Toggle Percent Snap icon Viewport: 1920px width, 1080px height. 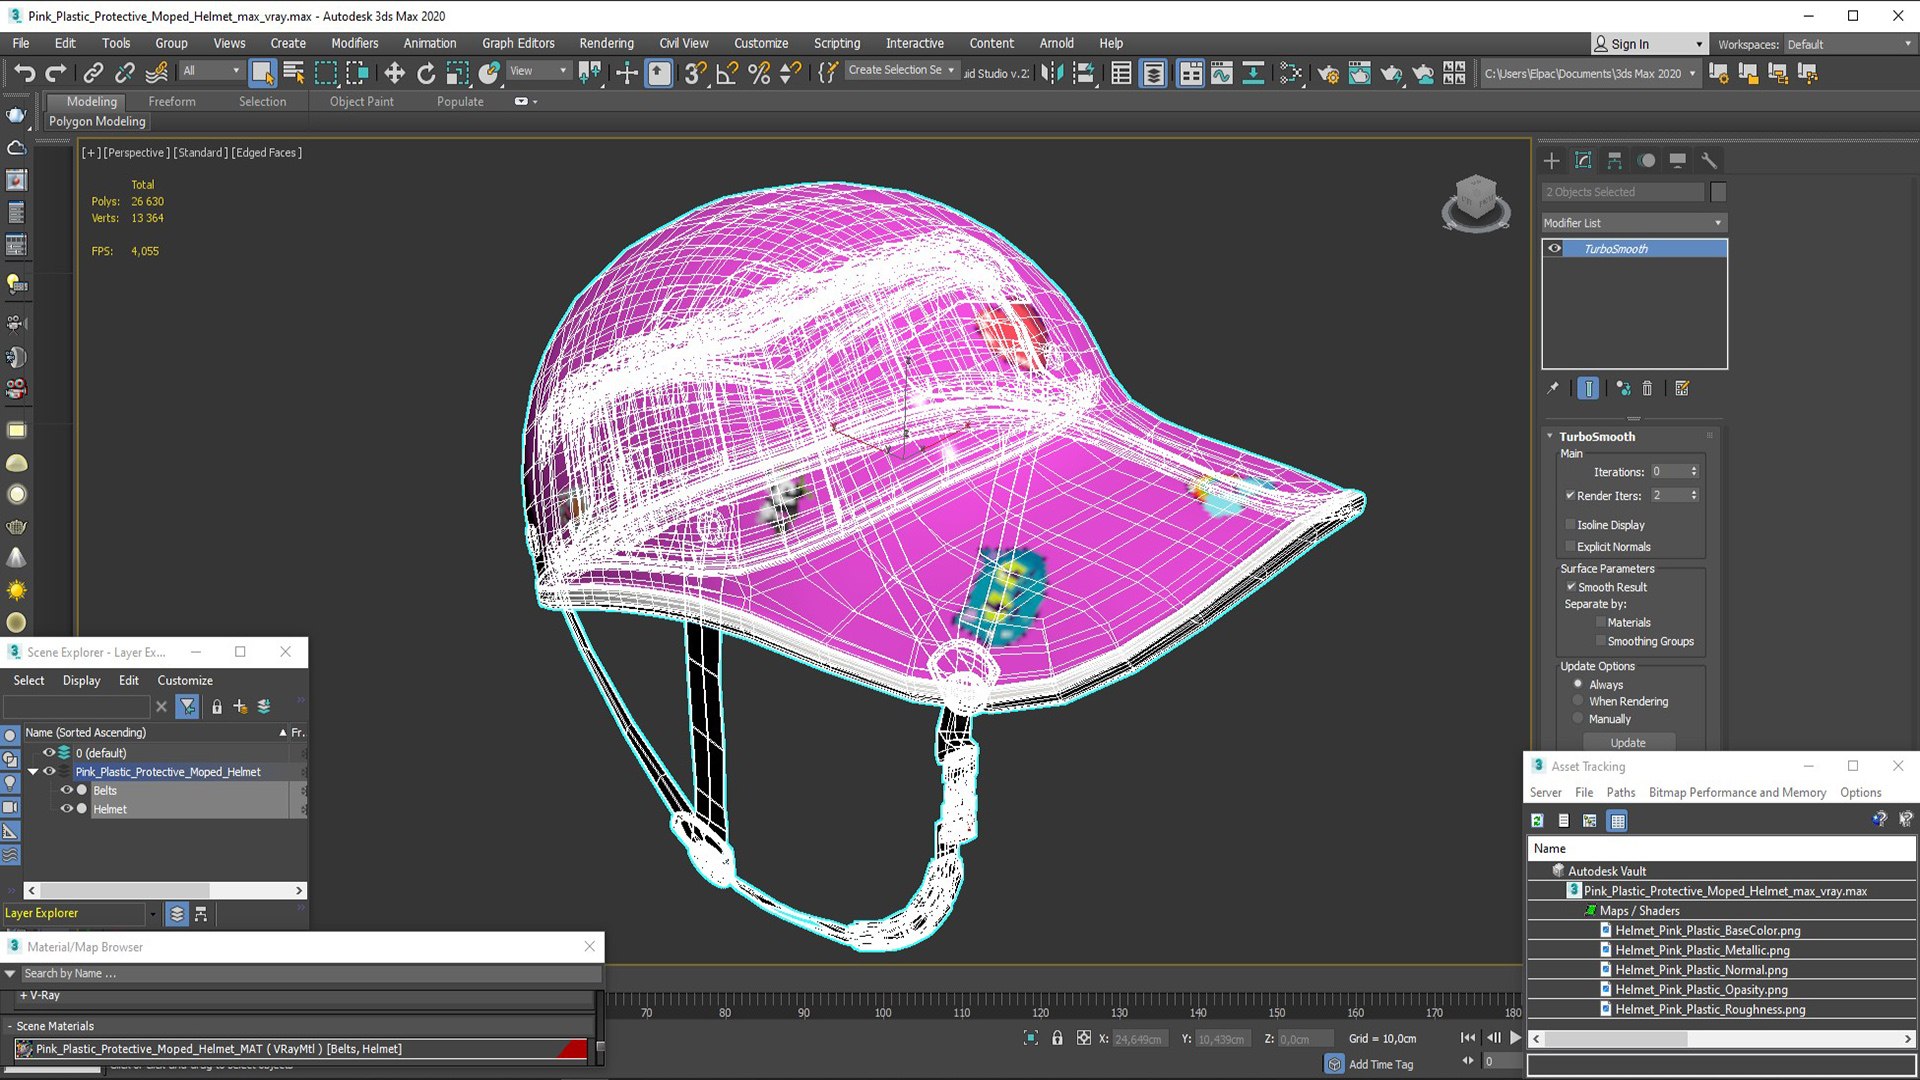coord(759,73)
